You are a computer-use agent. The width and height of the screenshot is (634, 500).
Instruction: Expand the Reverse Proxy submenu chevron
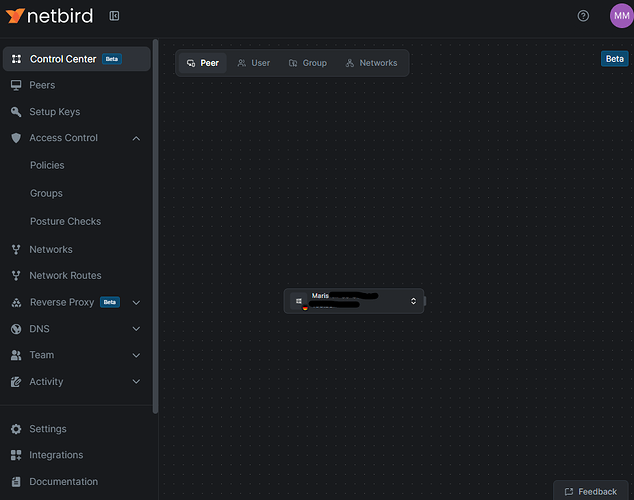click(136, 303)
